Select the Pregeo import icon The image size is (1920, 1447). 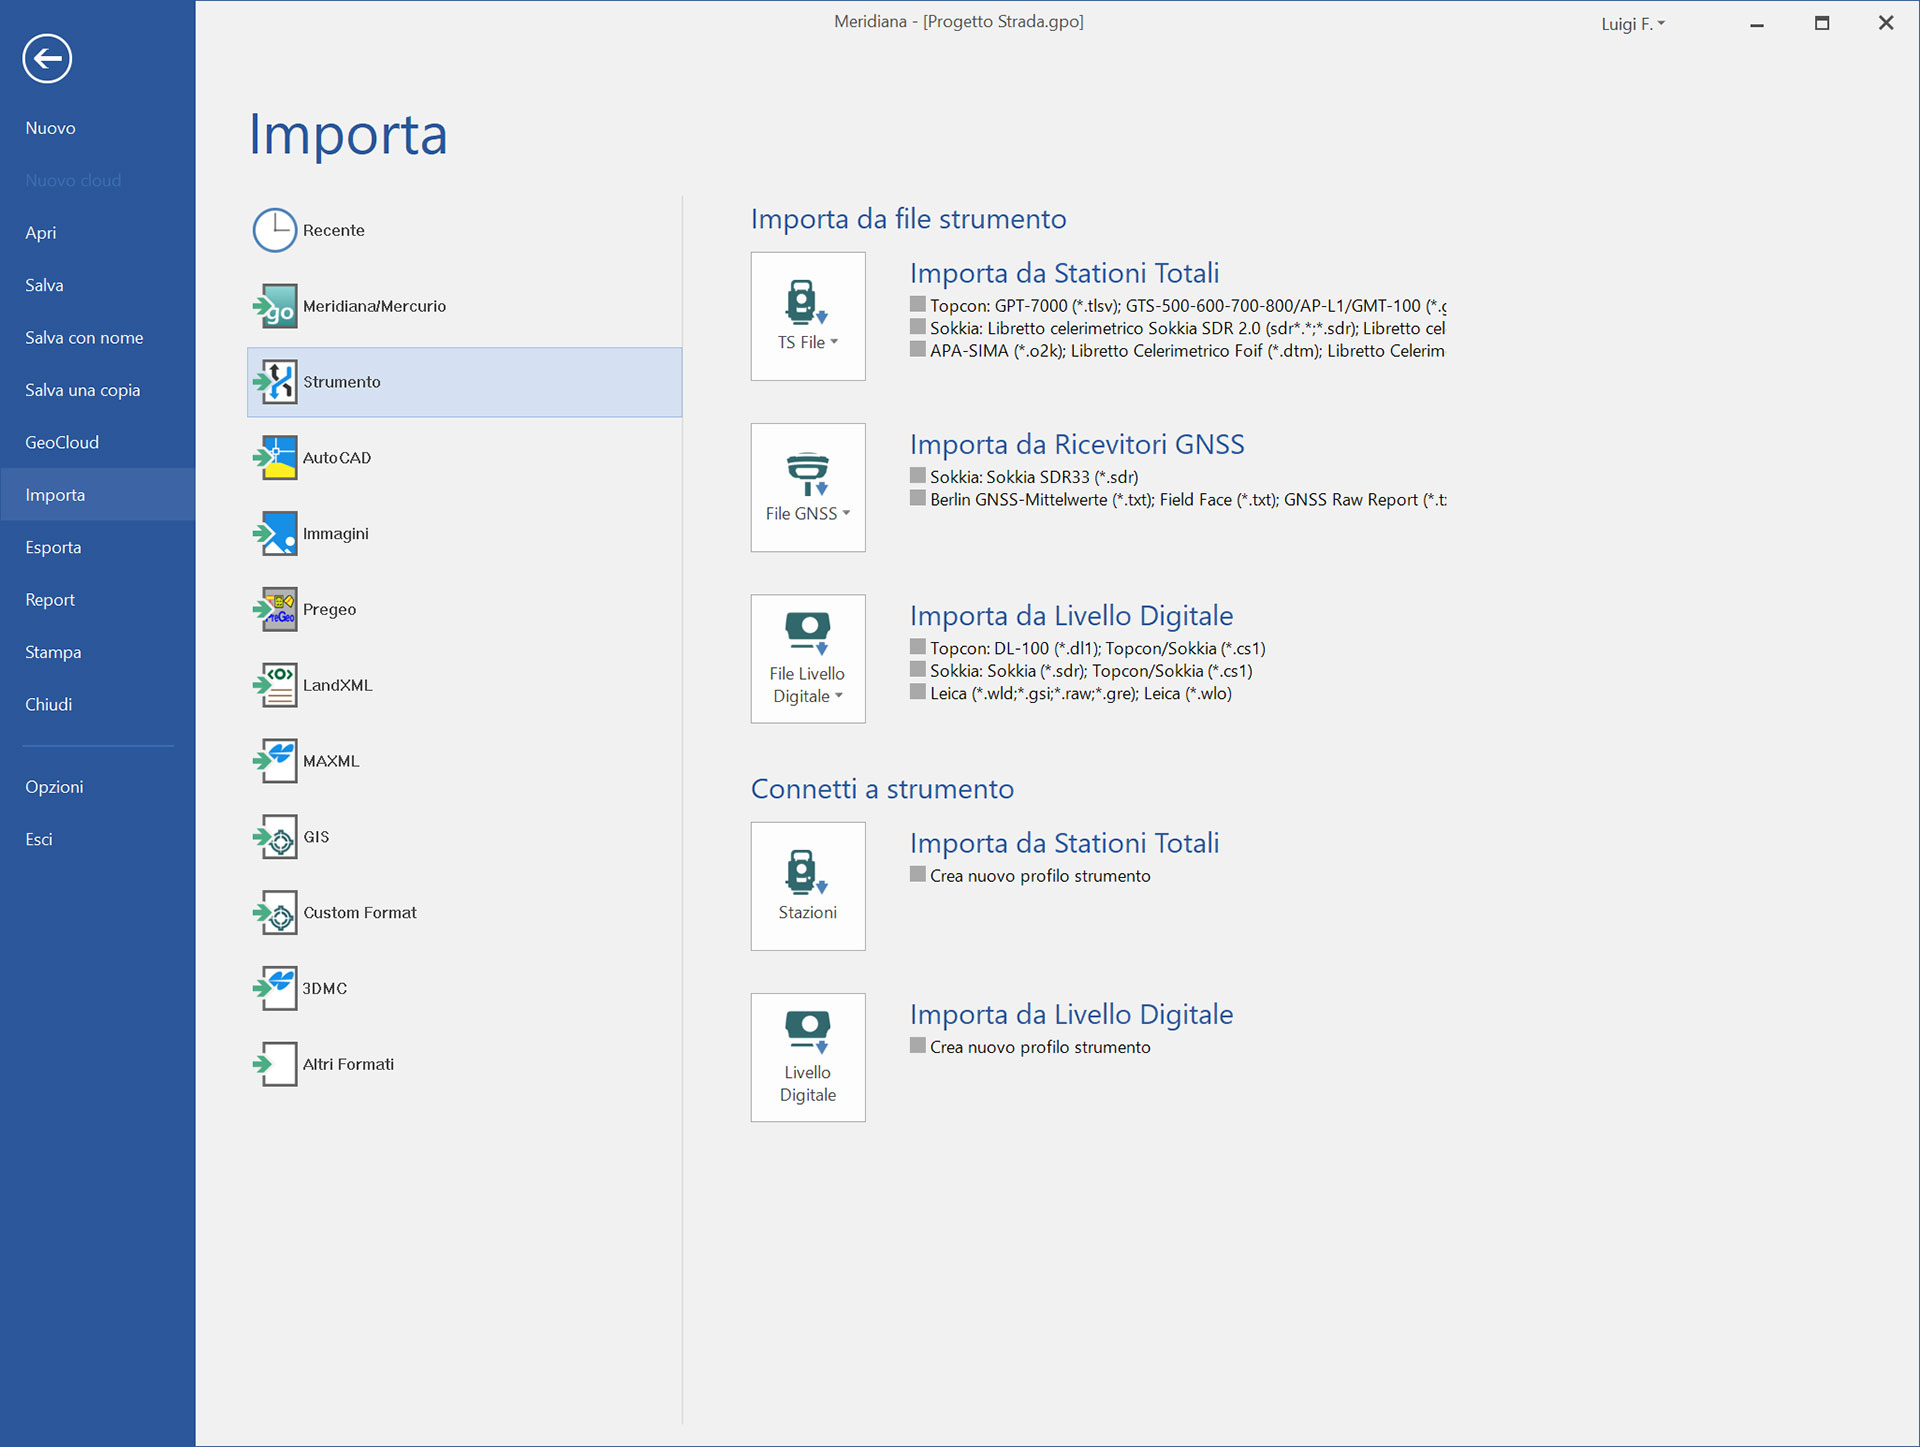coord(275,609)
